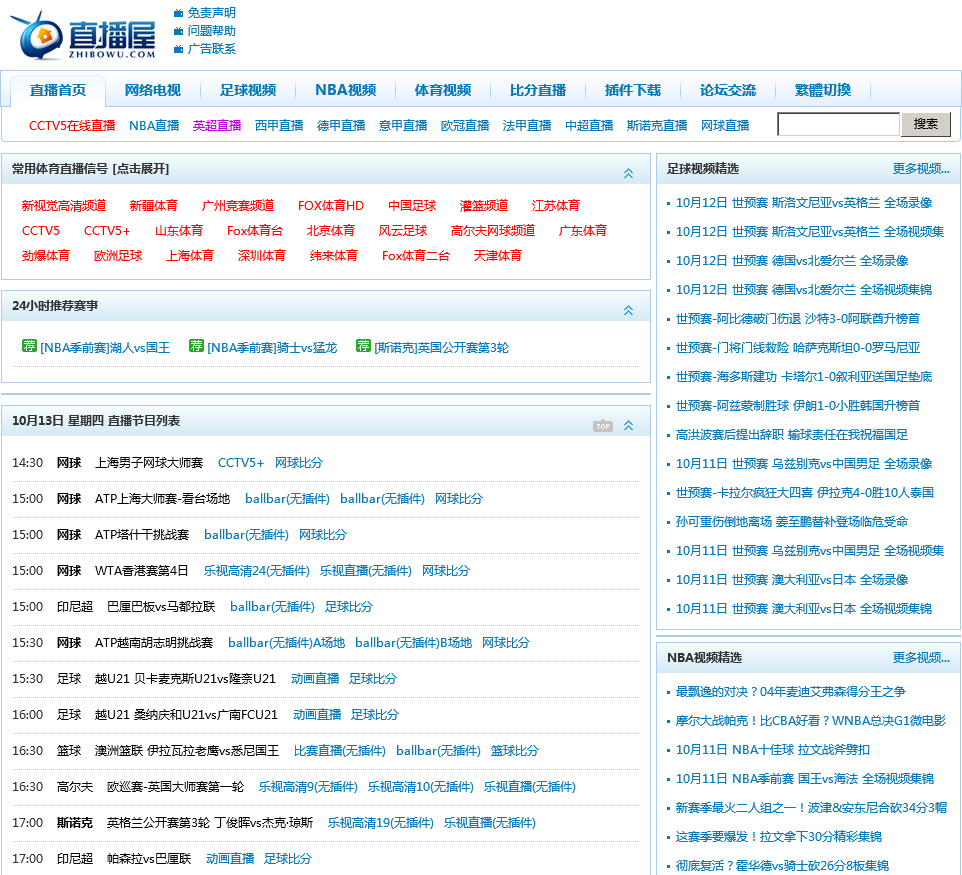This screenshot has height=875, width=962.
Task: Click the green 荐 badge beside 湖人vs国王
Action: [x=29, y=346]
